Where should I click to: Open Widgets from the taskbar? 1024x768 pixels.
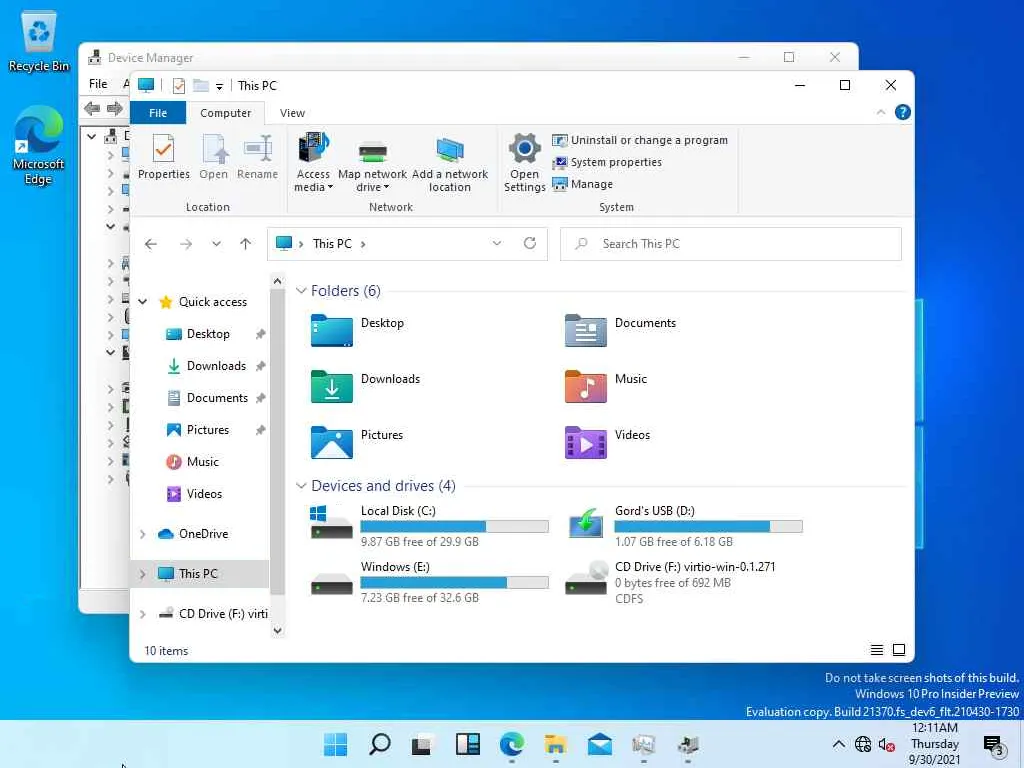pos(468,744)
